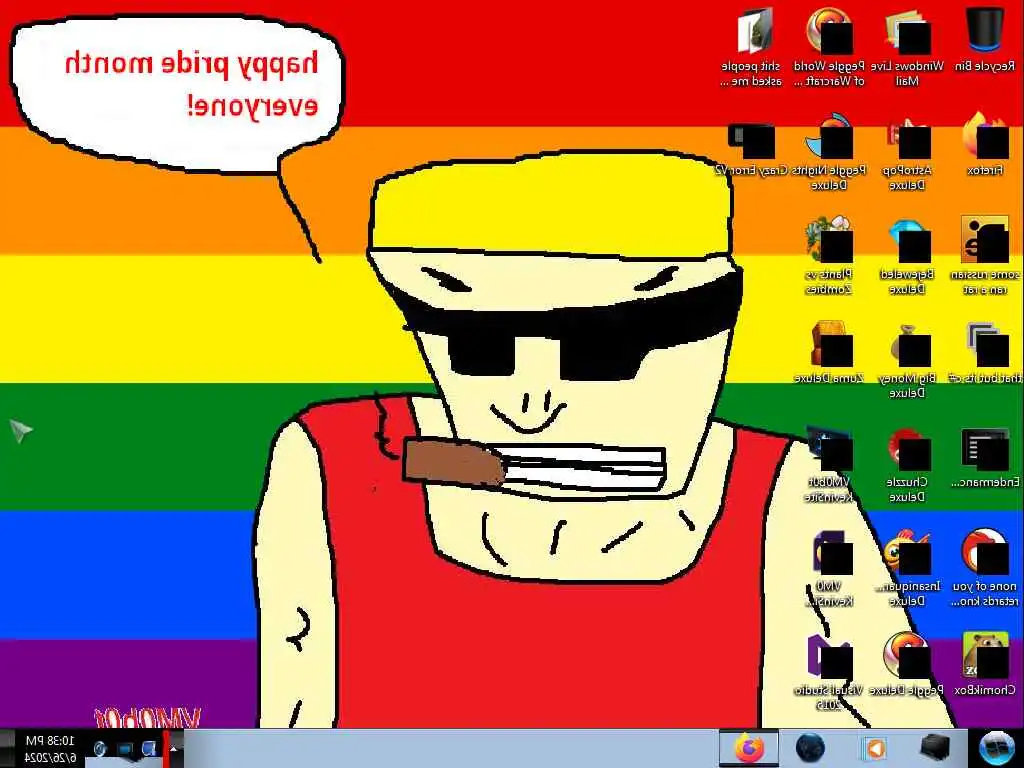Click the round swirl tray icon

(x=100, y=748)
